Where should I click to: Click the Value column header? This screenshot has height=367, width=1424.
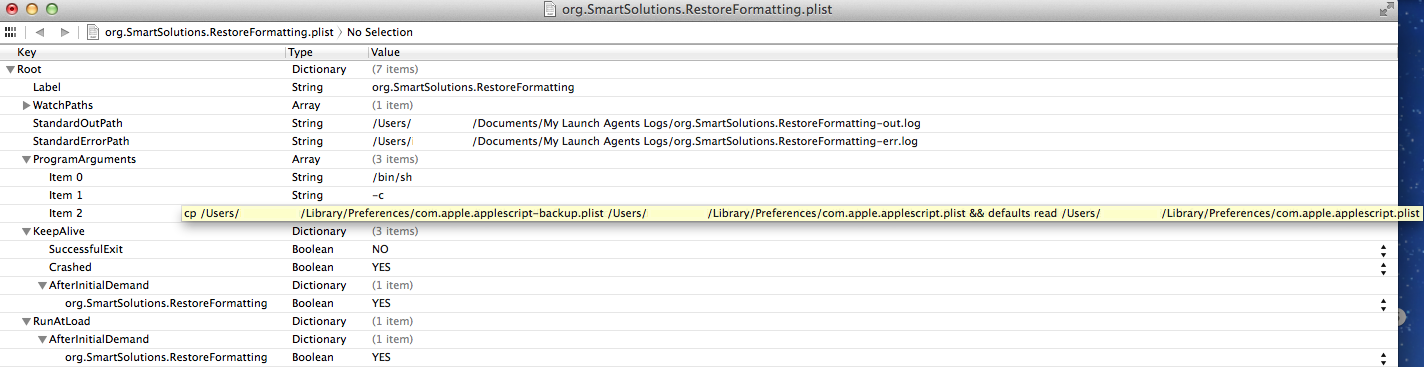(x=883, y=51)
